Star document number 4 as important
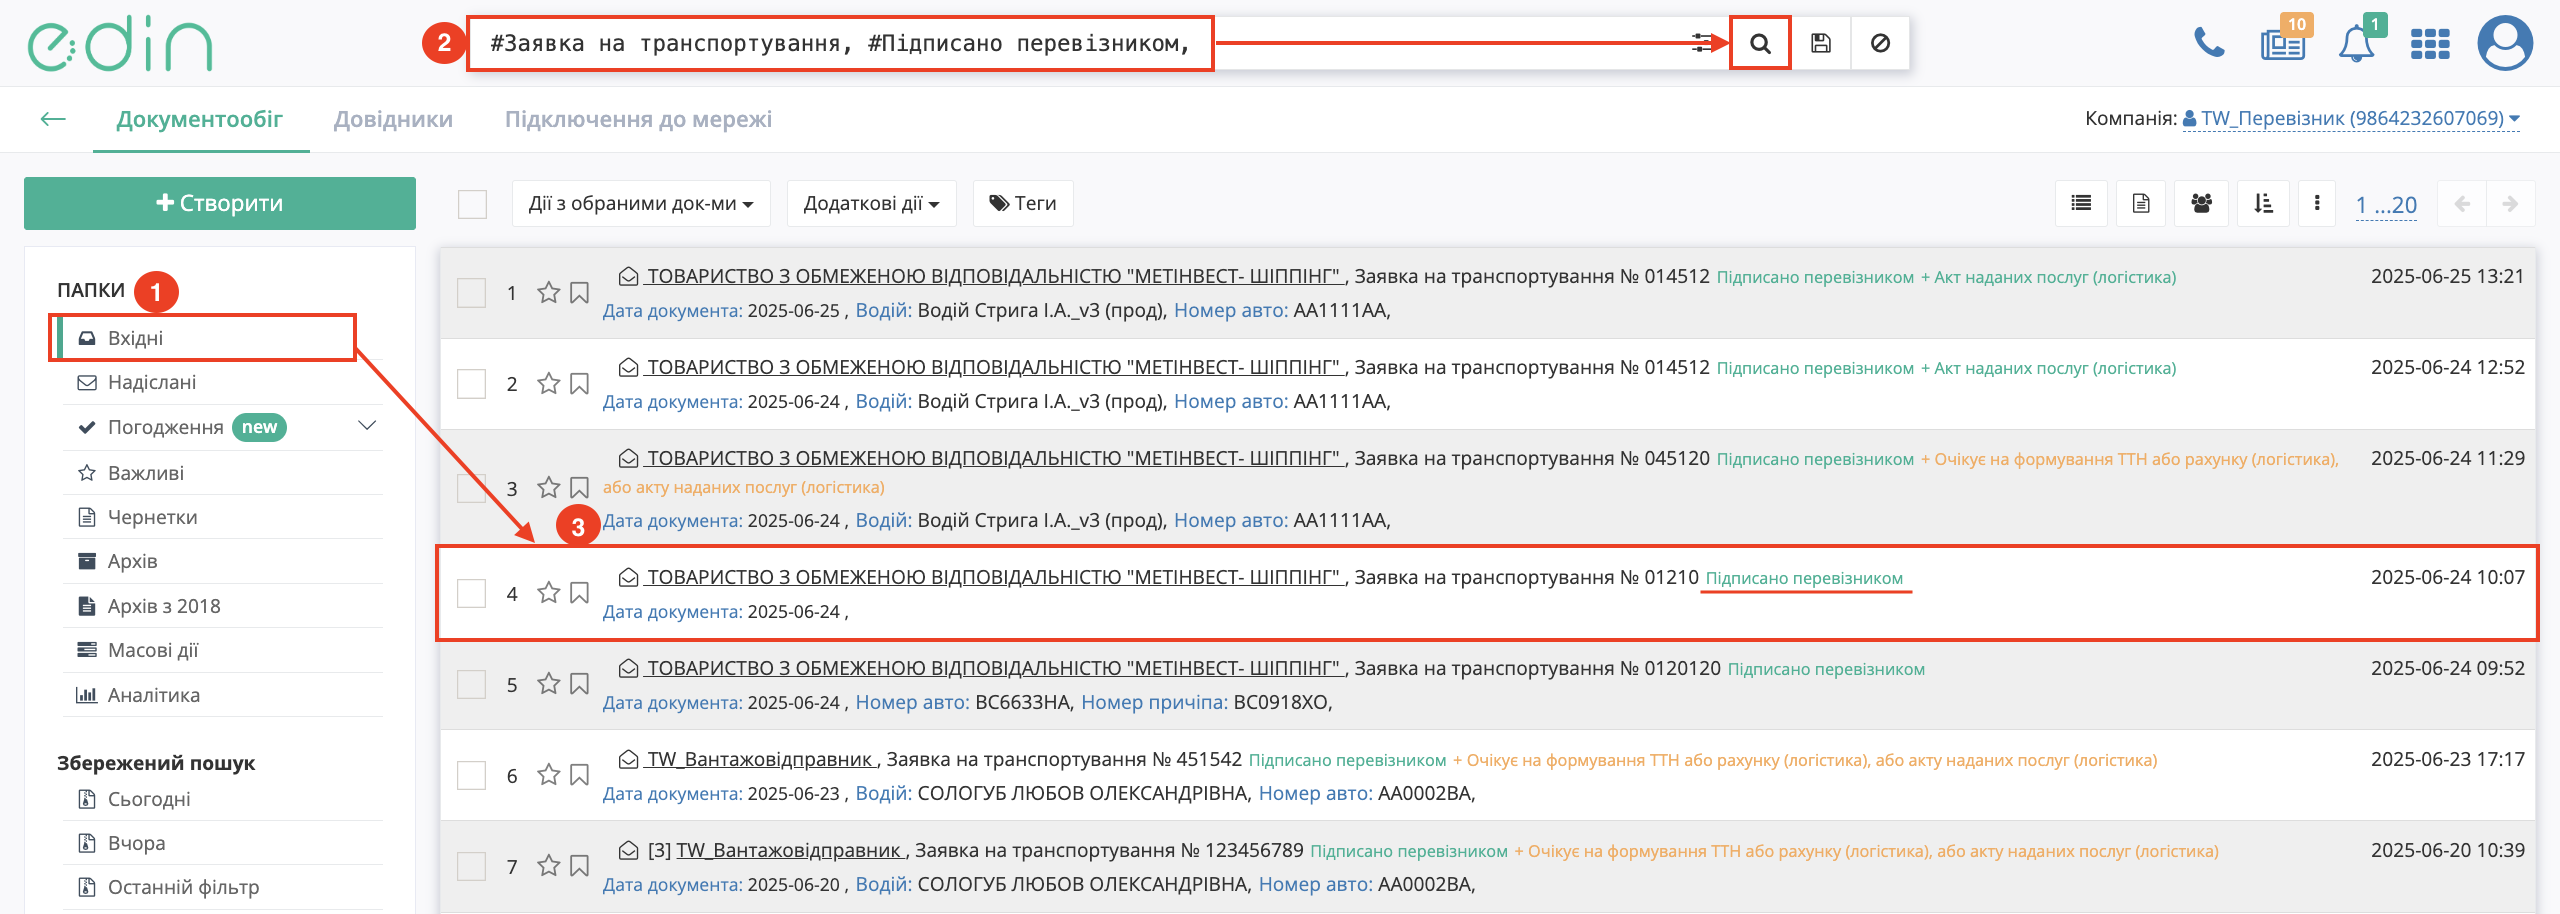Image resolution: width=2560 pixels, height=914 pixels. coord(548,593)
